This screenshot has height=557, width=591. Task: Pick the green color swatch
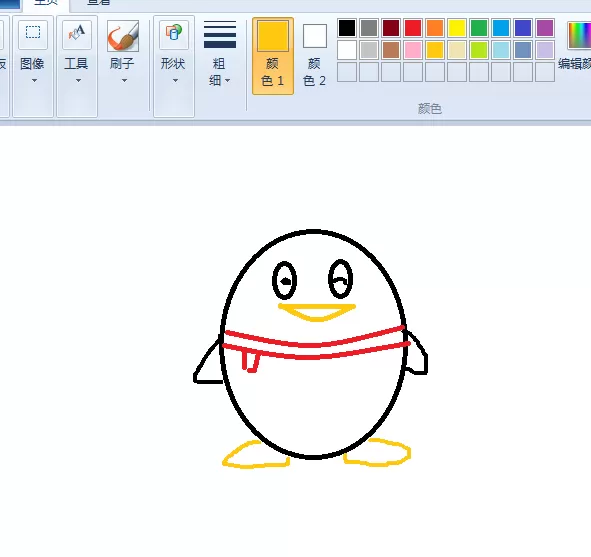tap(479, 28)
